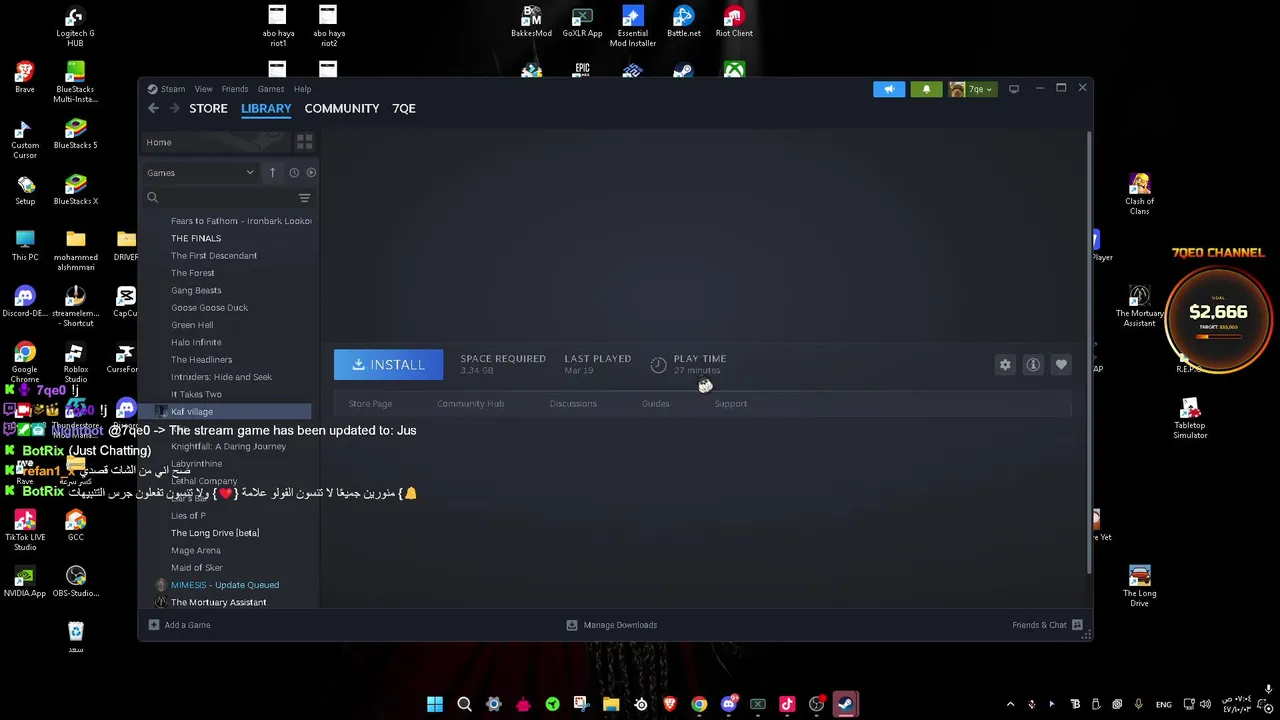Image resolution: width=1280 pixels, height=720 pixels.
Task: Open the Guides link
Action: pos(656,404)
